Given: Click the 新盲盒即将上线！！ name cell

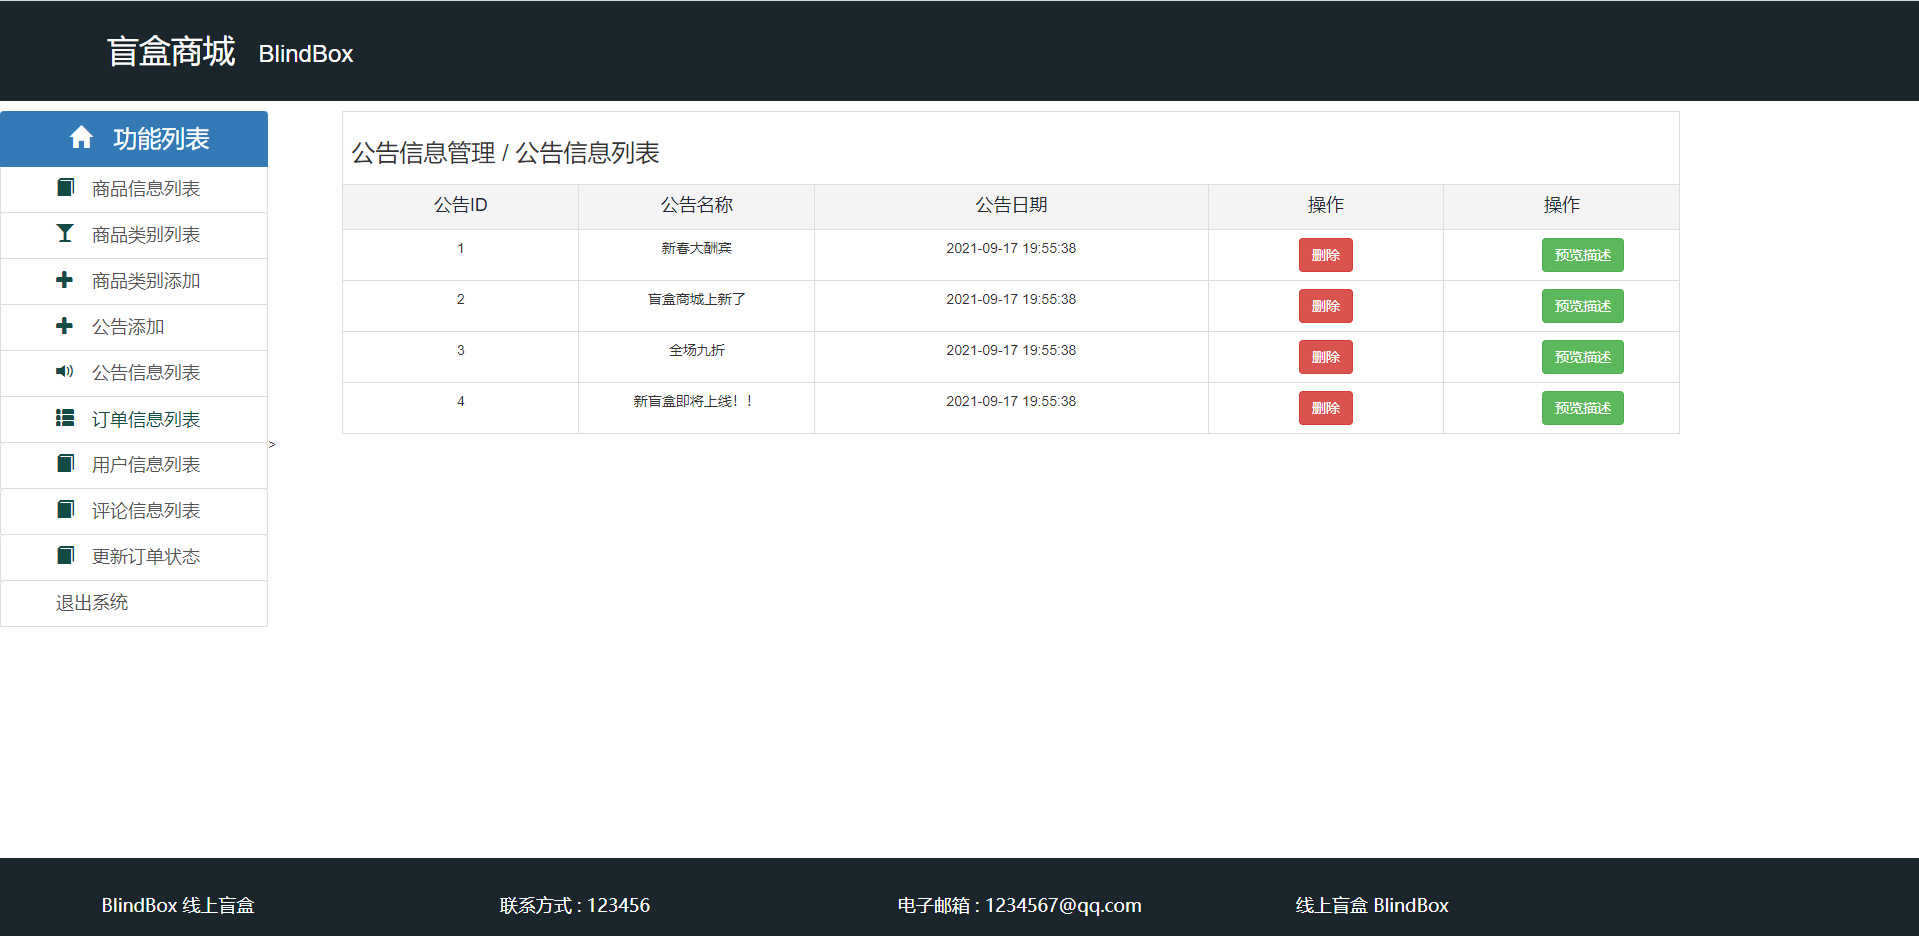Looking at the screenshot, I should tap(696, 408).
